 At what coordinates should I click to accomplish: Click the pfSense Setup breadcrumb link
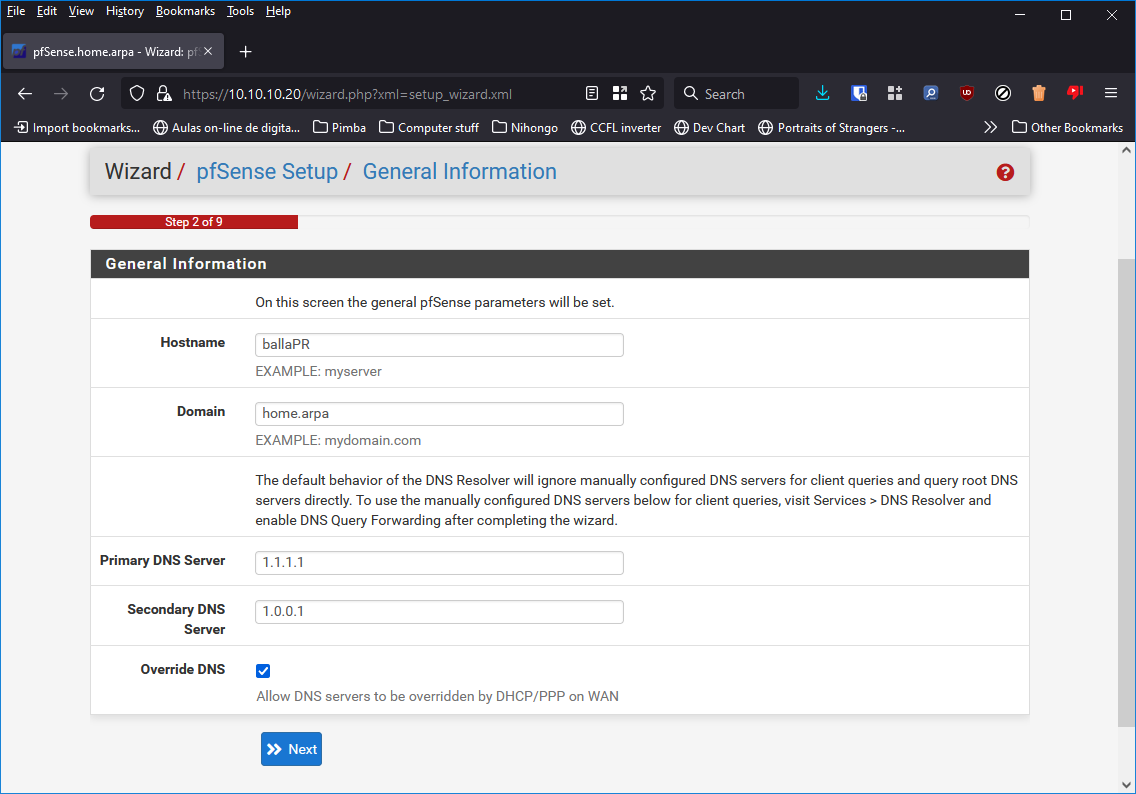267,172
